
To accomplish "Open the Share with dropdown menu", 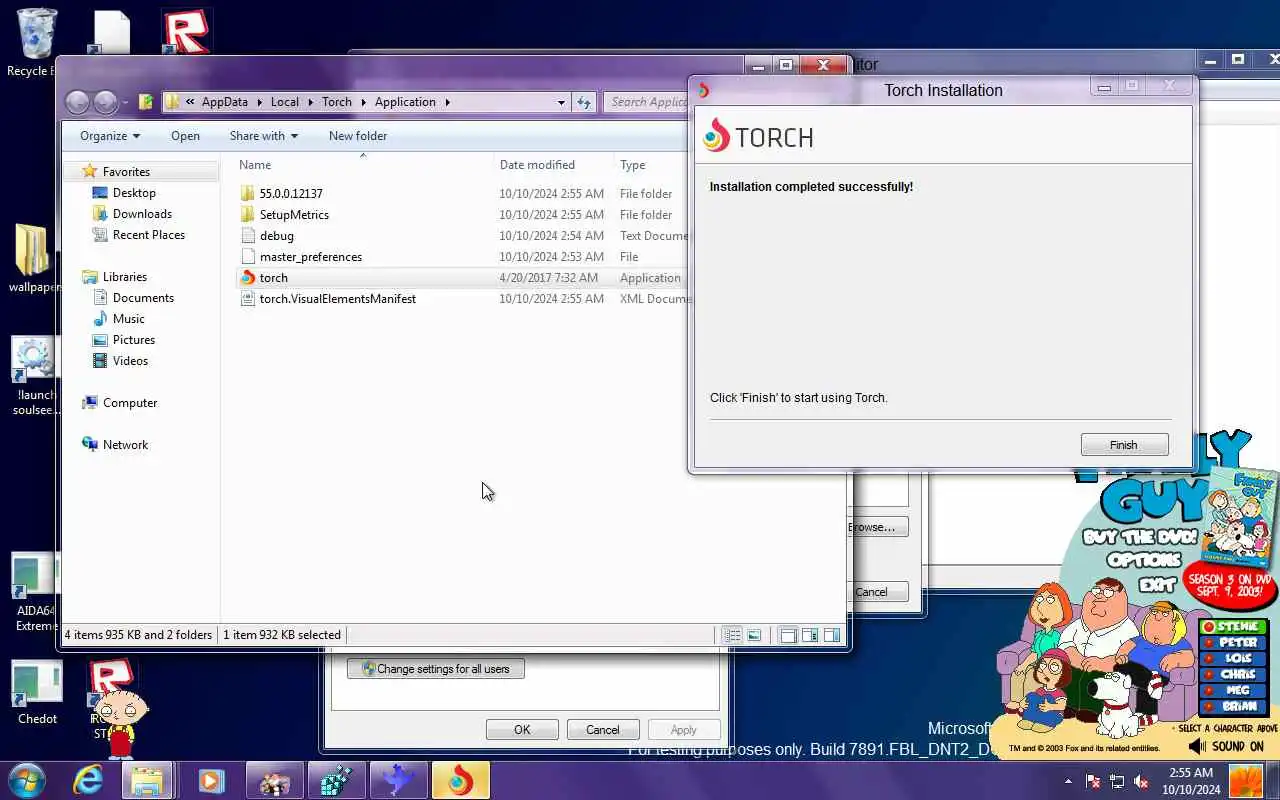I will coord(264,136).
